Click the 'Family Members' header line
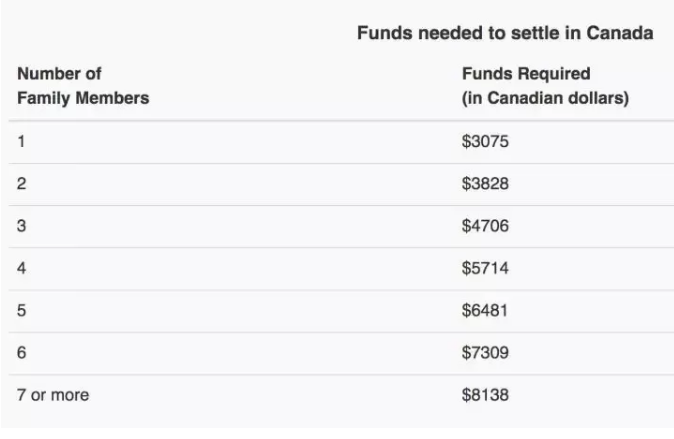 pos(83,98)
